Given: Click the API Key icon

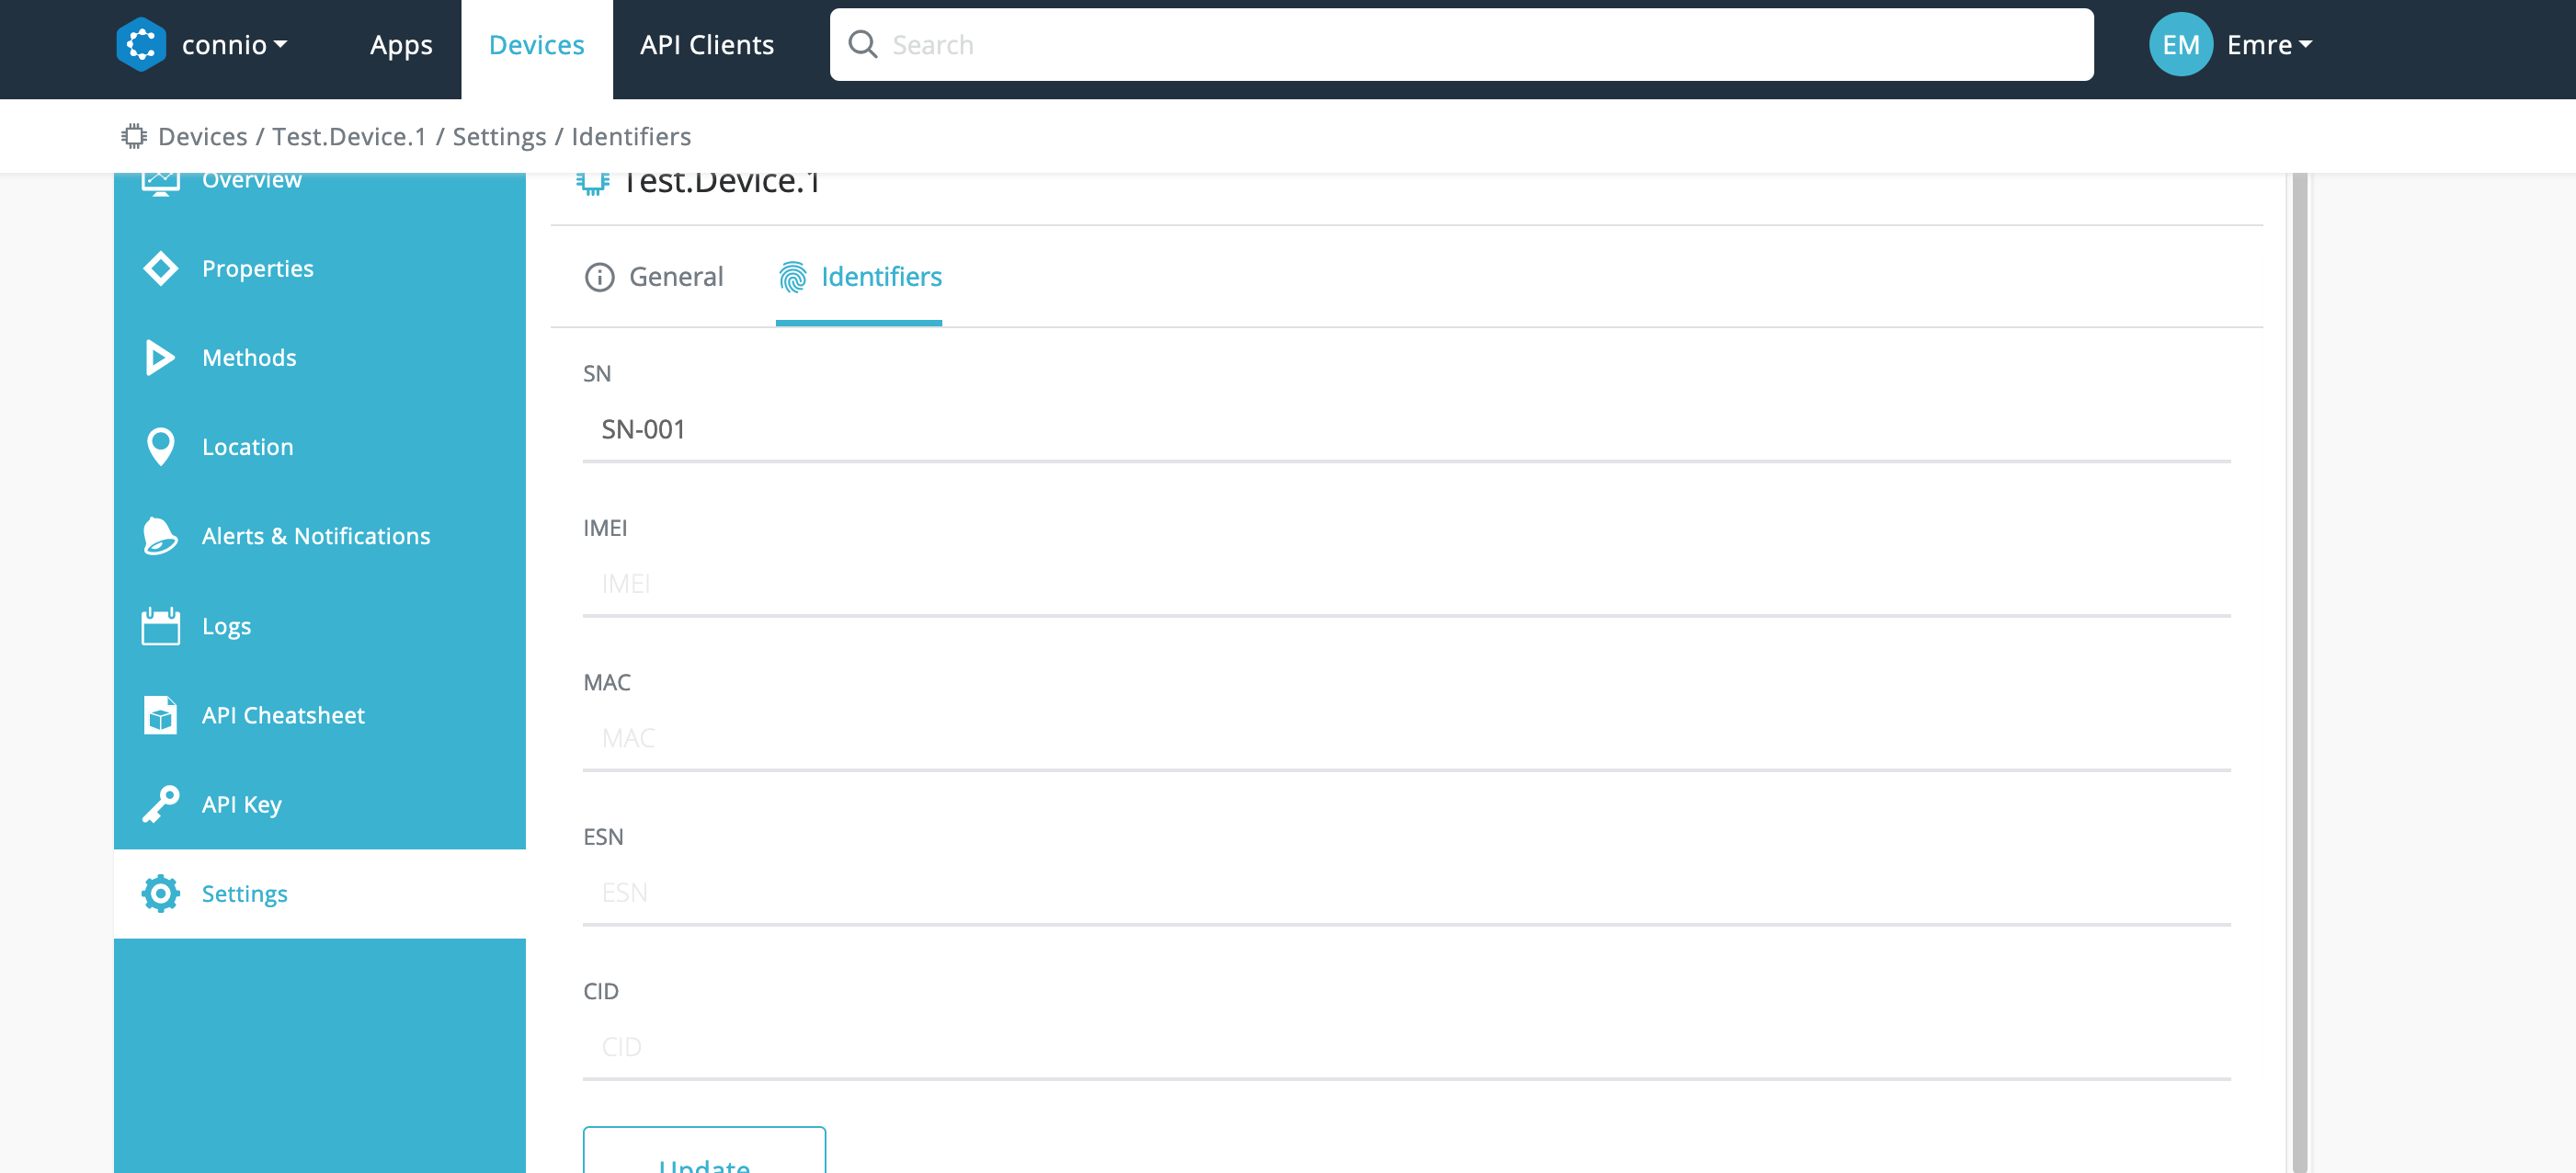Looking at the screenshot, I should [160, 804].
